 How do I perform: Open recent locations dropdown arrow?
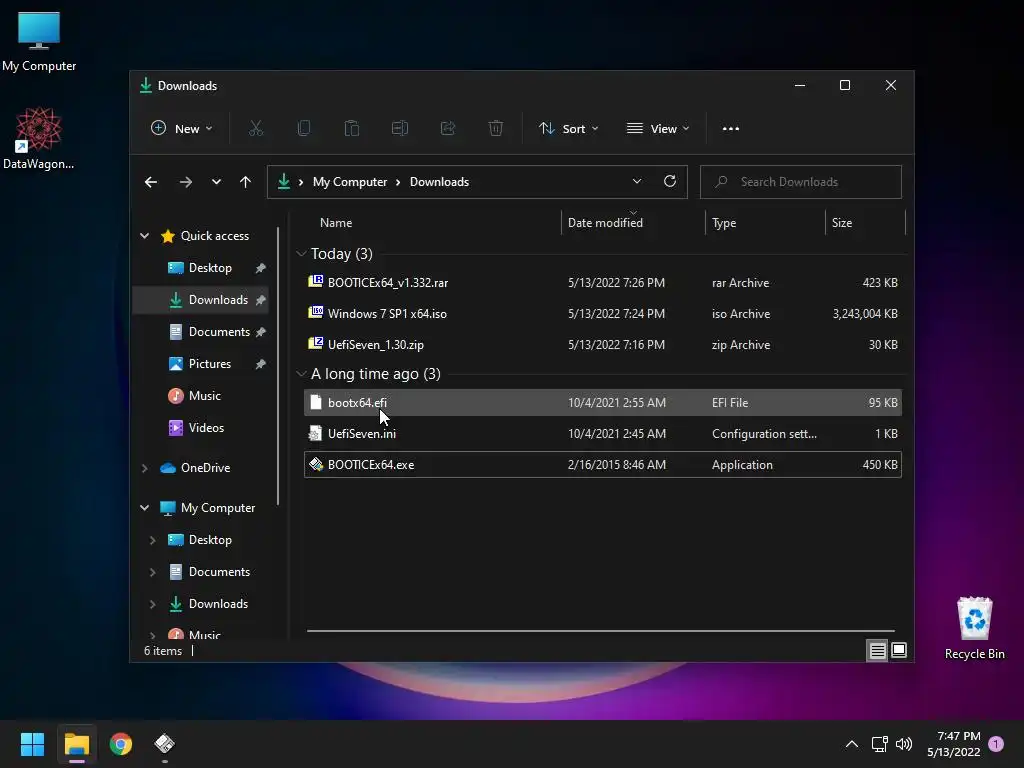(216, 182)
